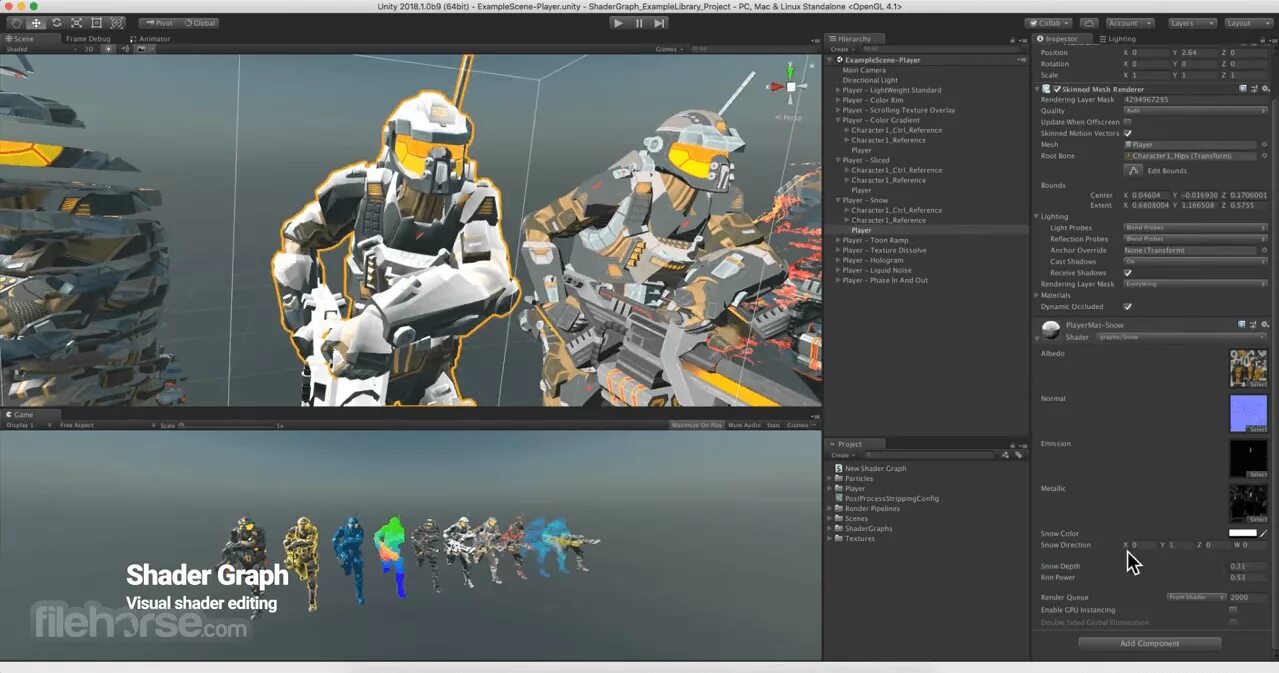This screenshot has height=673, width=1279.
Task: Switch to the Animator tab
Action: (150, 39)
